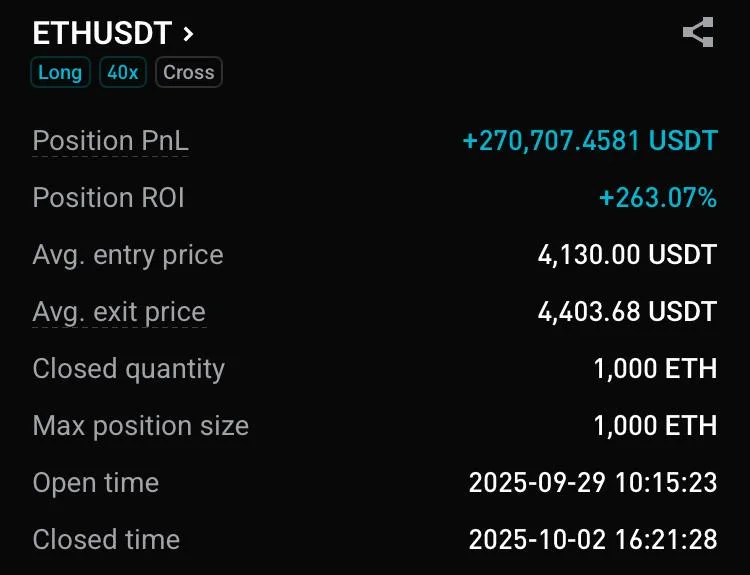This screenshot has width=750, height=575.
Task: Select the Closed time 2025-10-02 timestamp
Action: (x=593, y=540)
